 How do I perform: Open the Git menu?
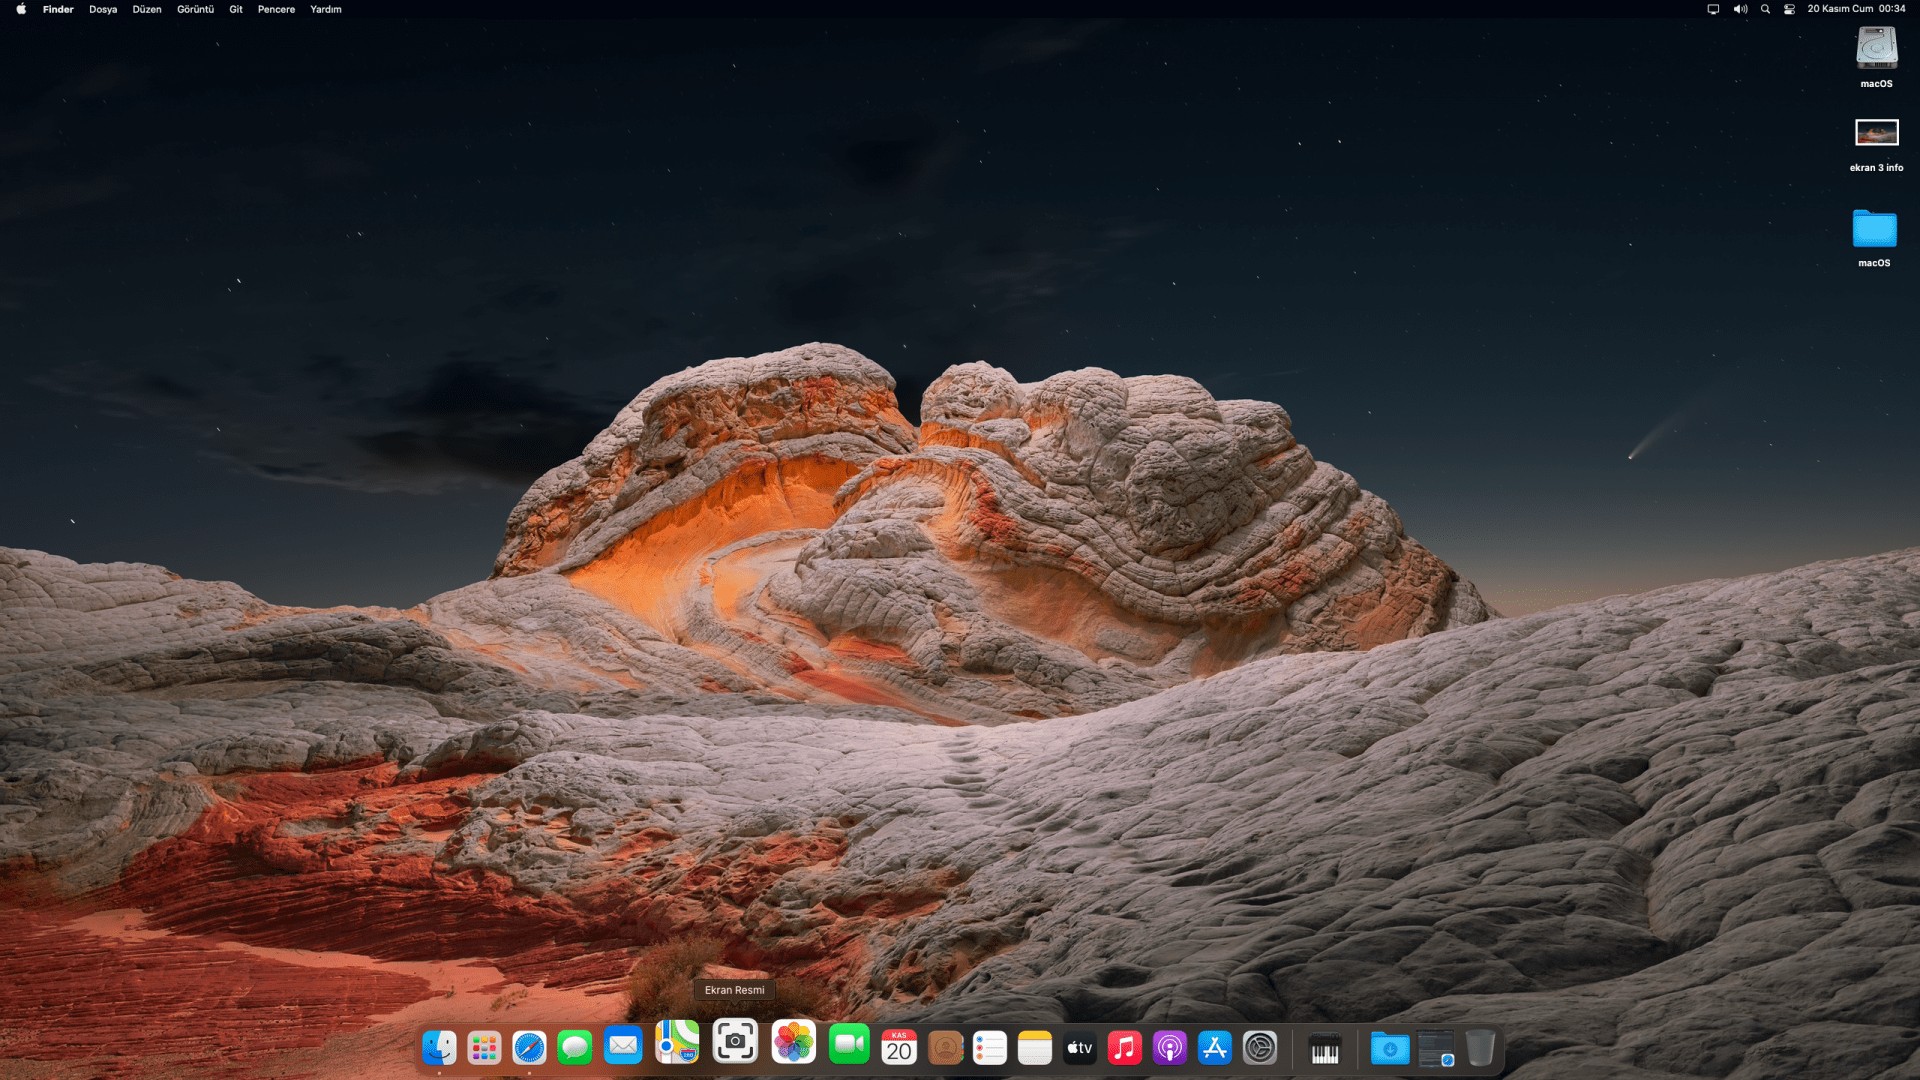pos(235,9)
